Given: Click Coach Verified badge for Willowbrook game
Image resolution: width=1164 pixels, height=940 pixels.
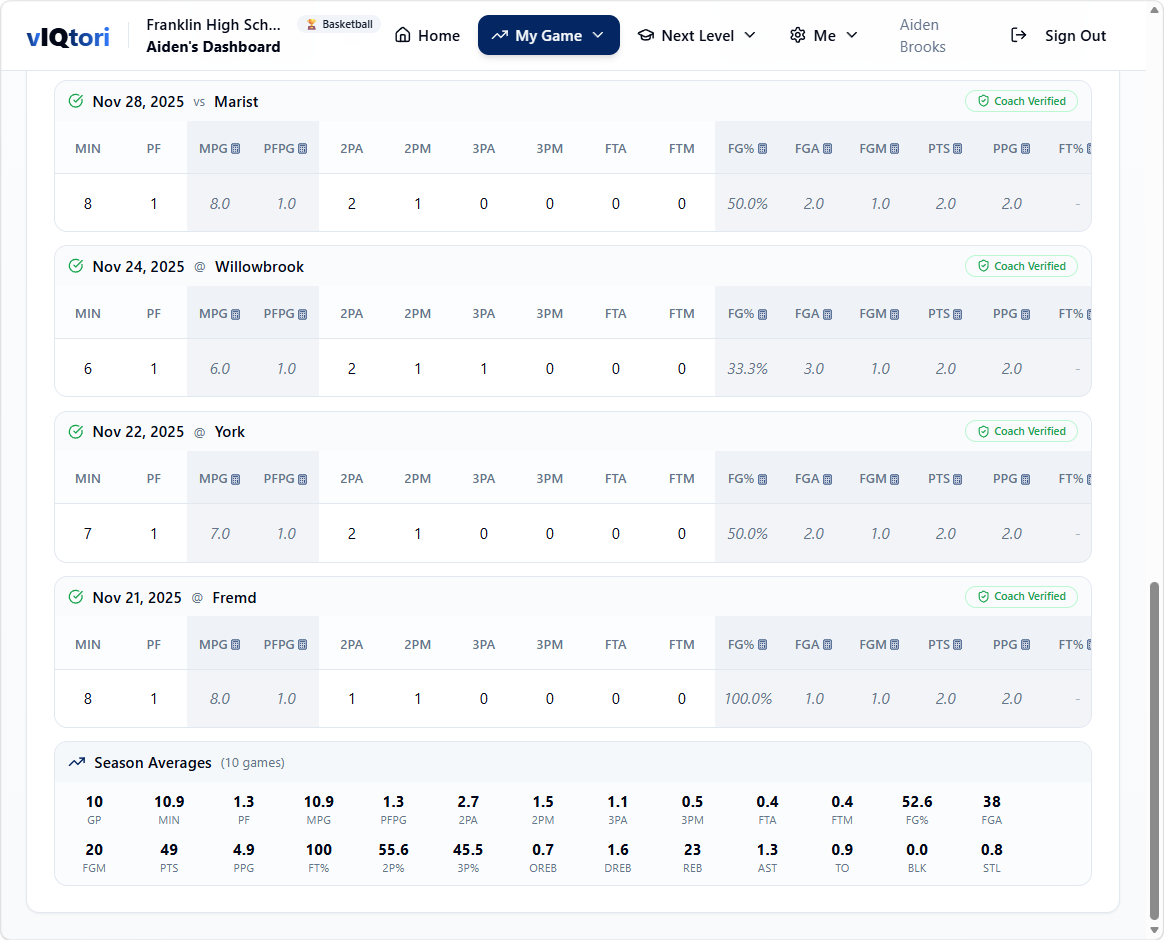Looking at the screenshot, I should (1021, 266).
